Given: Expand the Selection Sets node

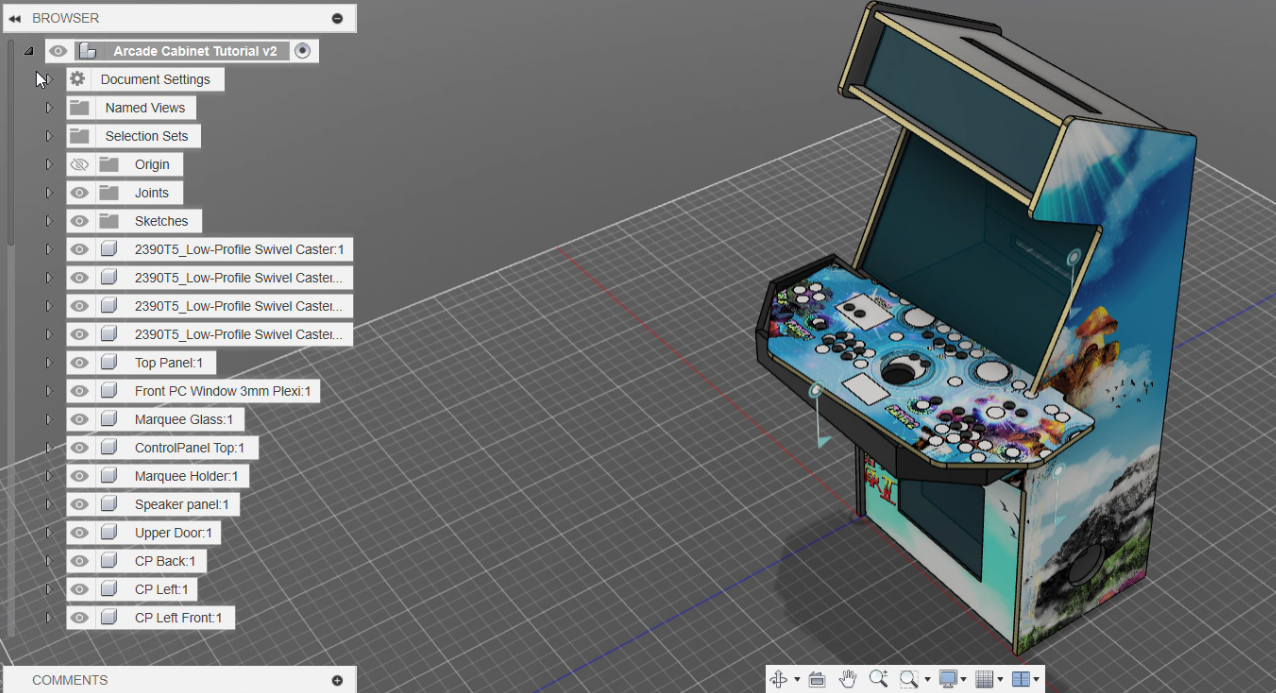Looking at the screenshot, I should point(49,136).
